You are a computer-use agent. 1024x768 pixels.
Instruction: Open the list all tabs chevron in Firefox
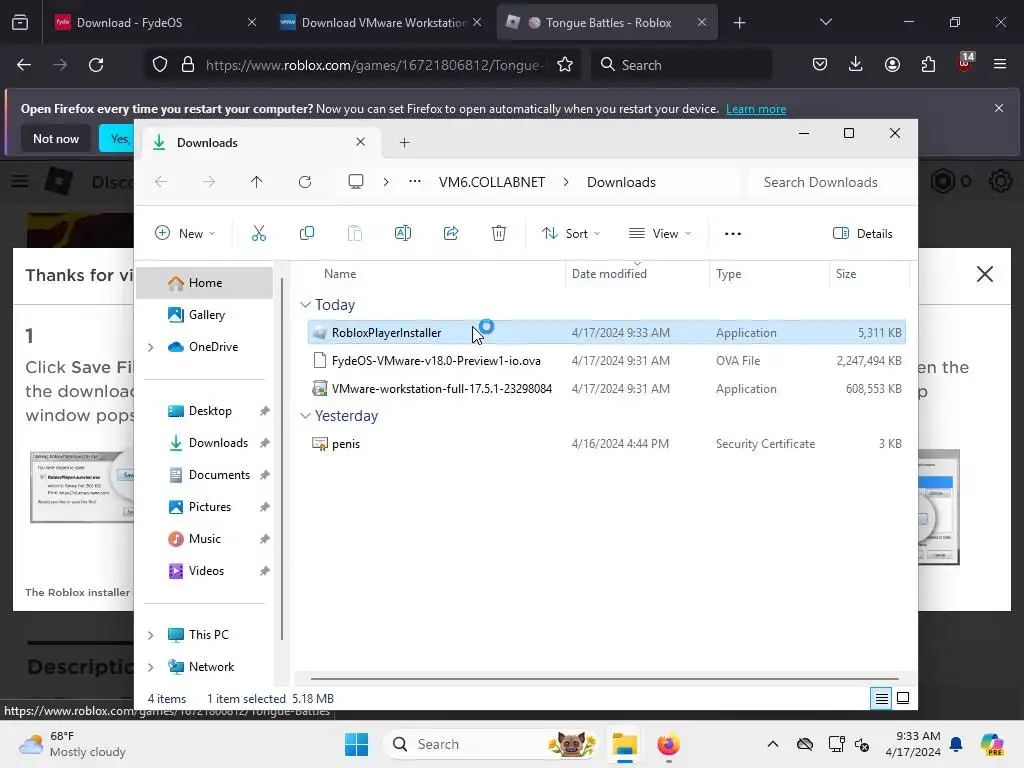825,22
